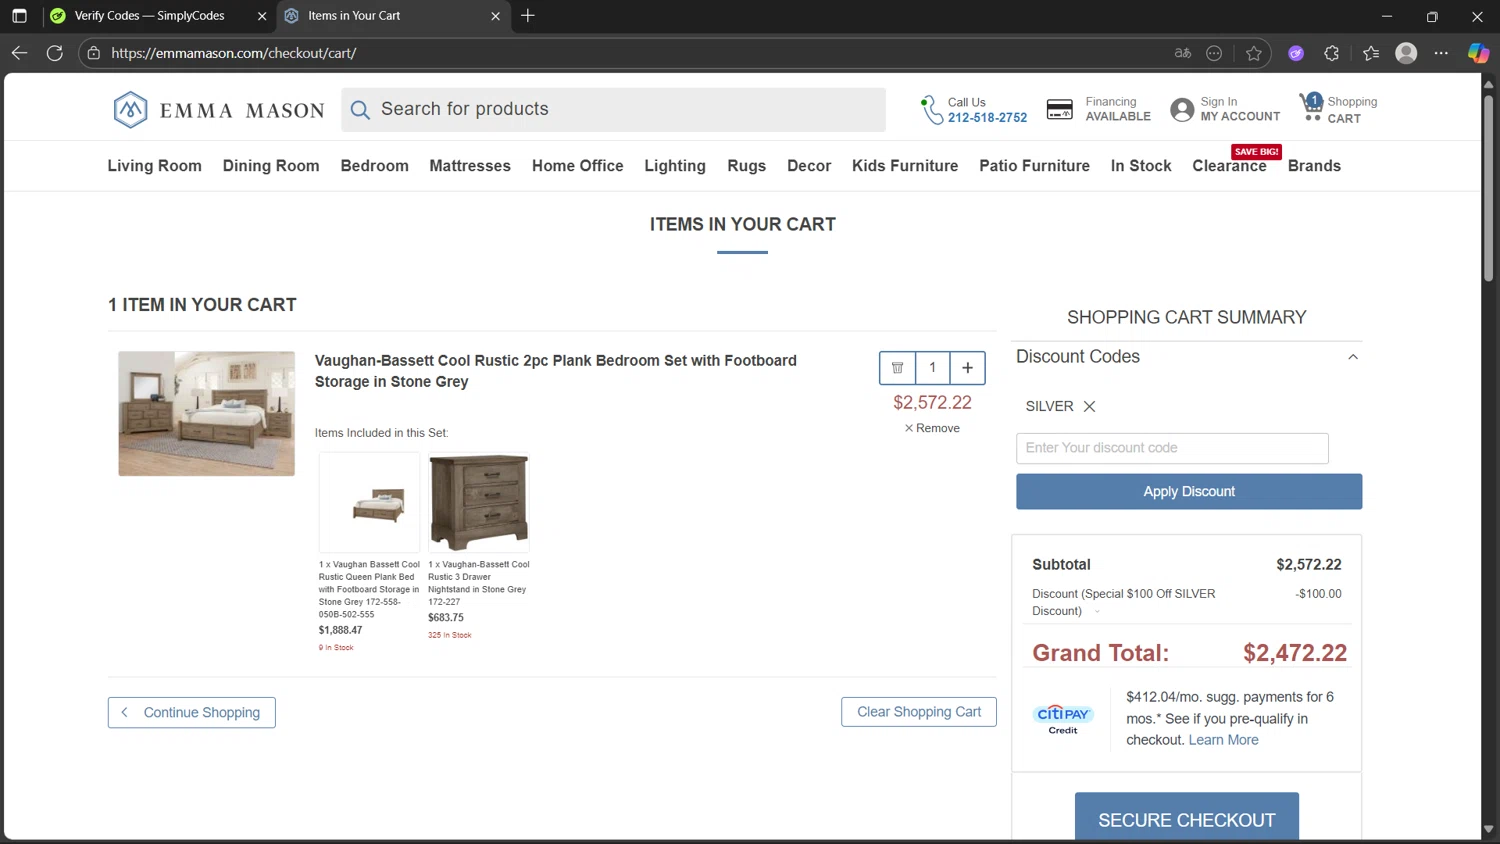This screenshot has width=1500, height=844.
Task: Switch to Verify Codes SimplyCodes tab
Action: [148, 16]
